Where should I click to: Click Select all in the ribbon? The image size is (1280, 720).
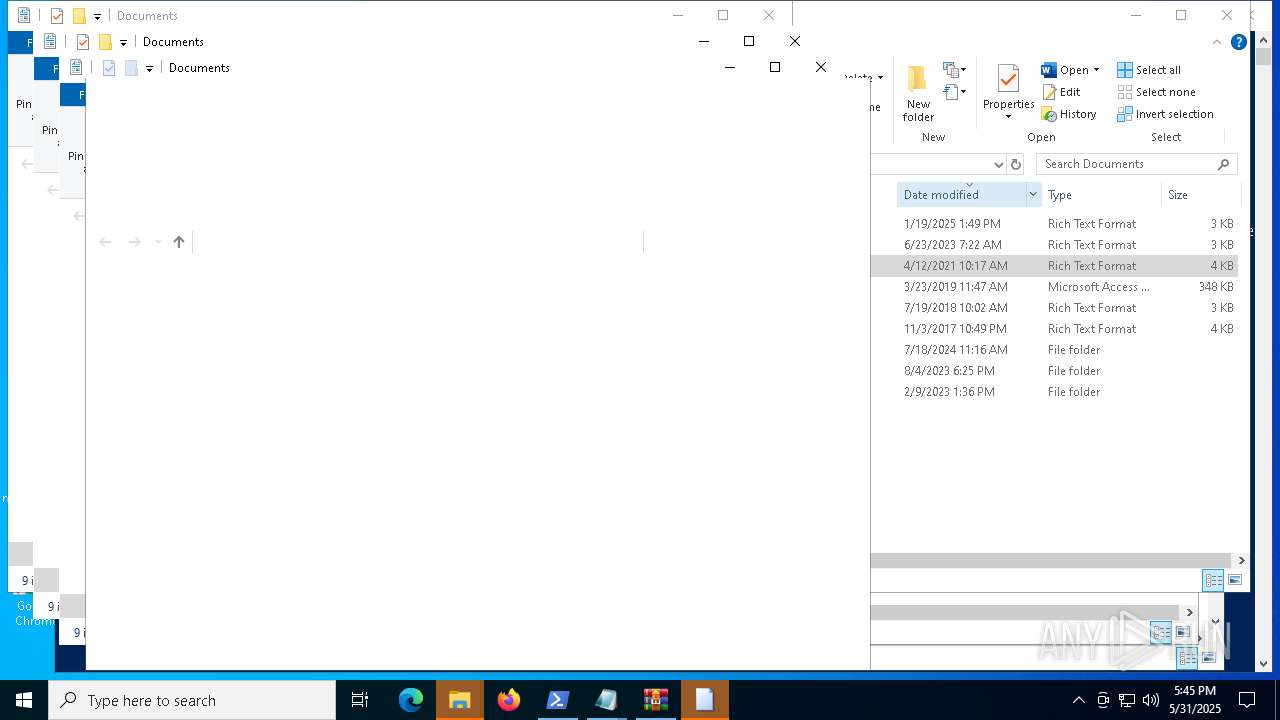coord(1149,70)
